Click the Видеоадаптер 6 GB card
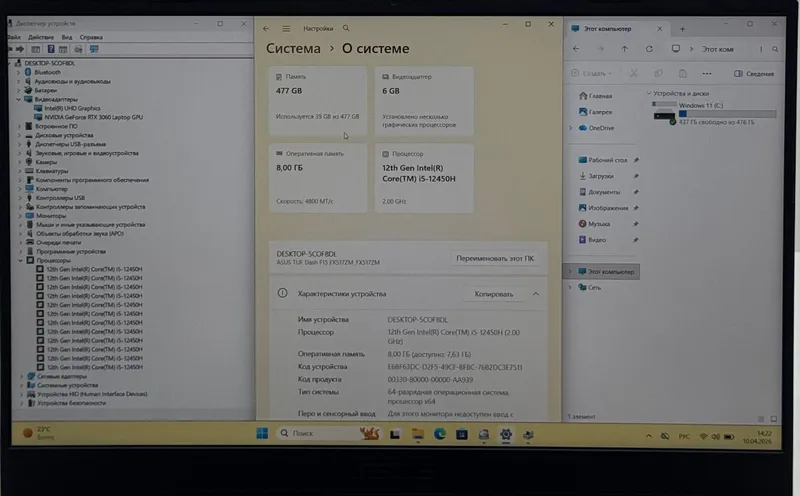This screenshot has height=496, width=800. pyautogui.click(x=424, y=101)
